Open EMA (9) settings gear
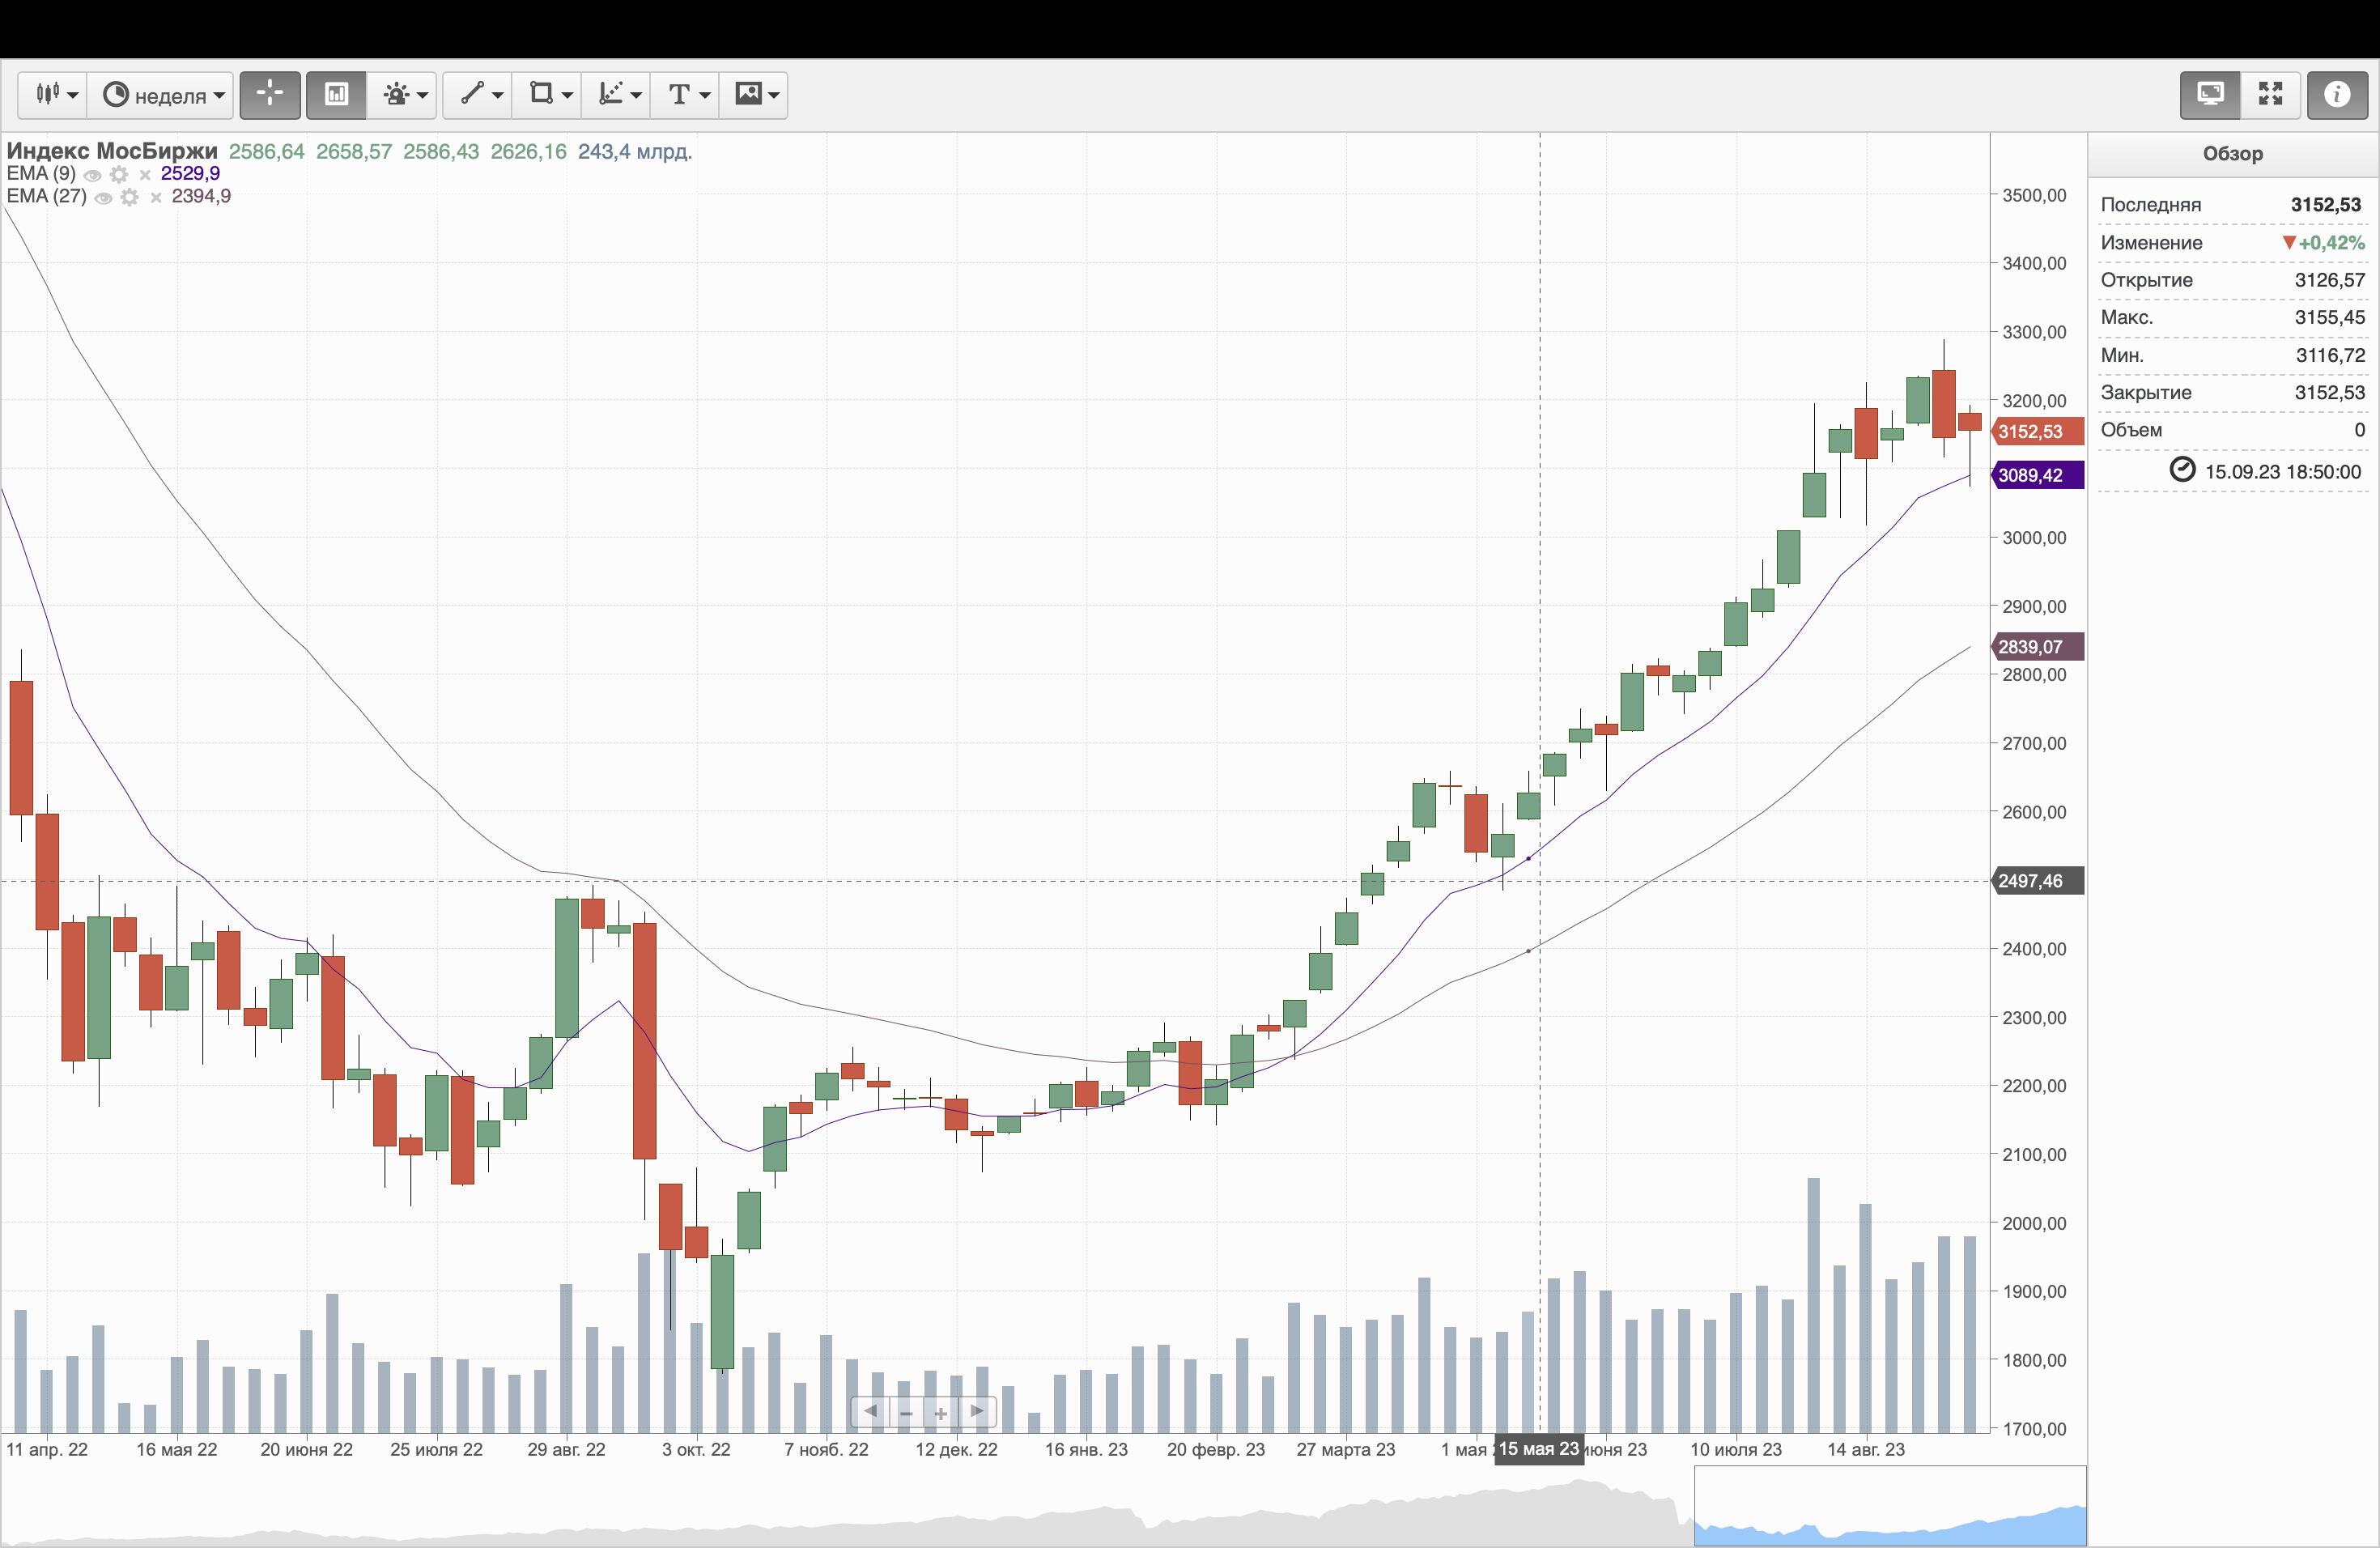 tap(119, 175)
